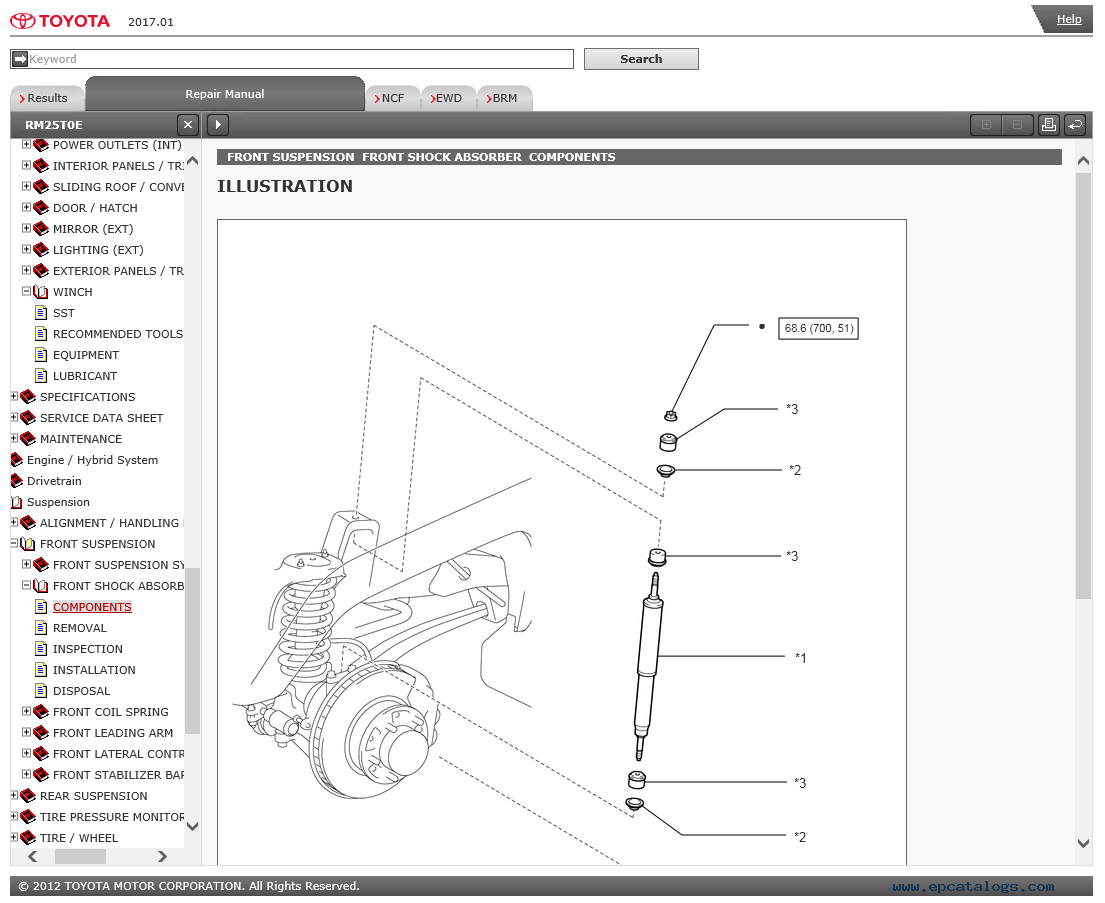Click the Search button
This screenshot has width=1105, height=903.
(641, 59)
